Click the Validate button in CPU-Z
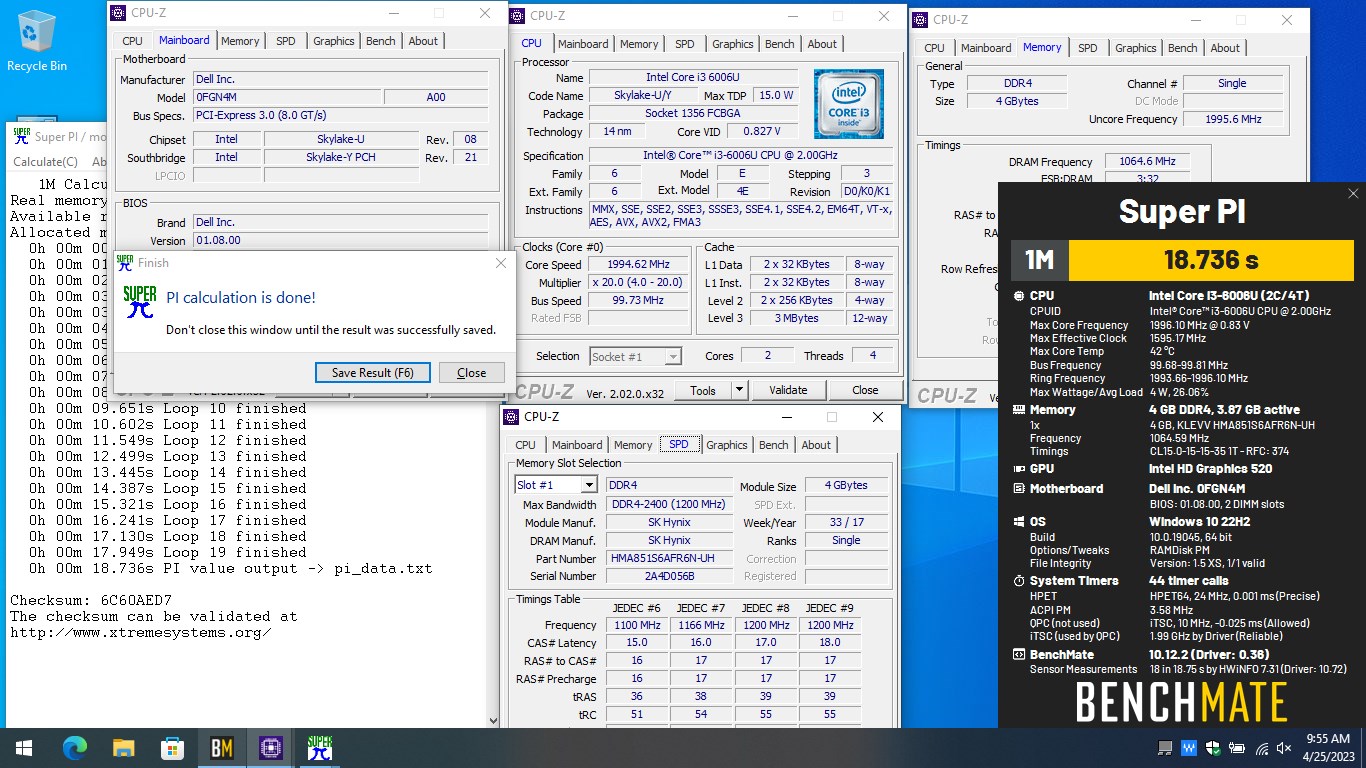 [788, 390]
